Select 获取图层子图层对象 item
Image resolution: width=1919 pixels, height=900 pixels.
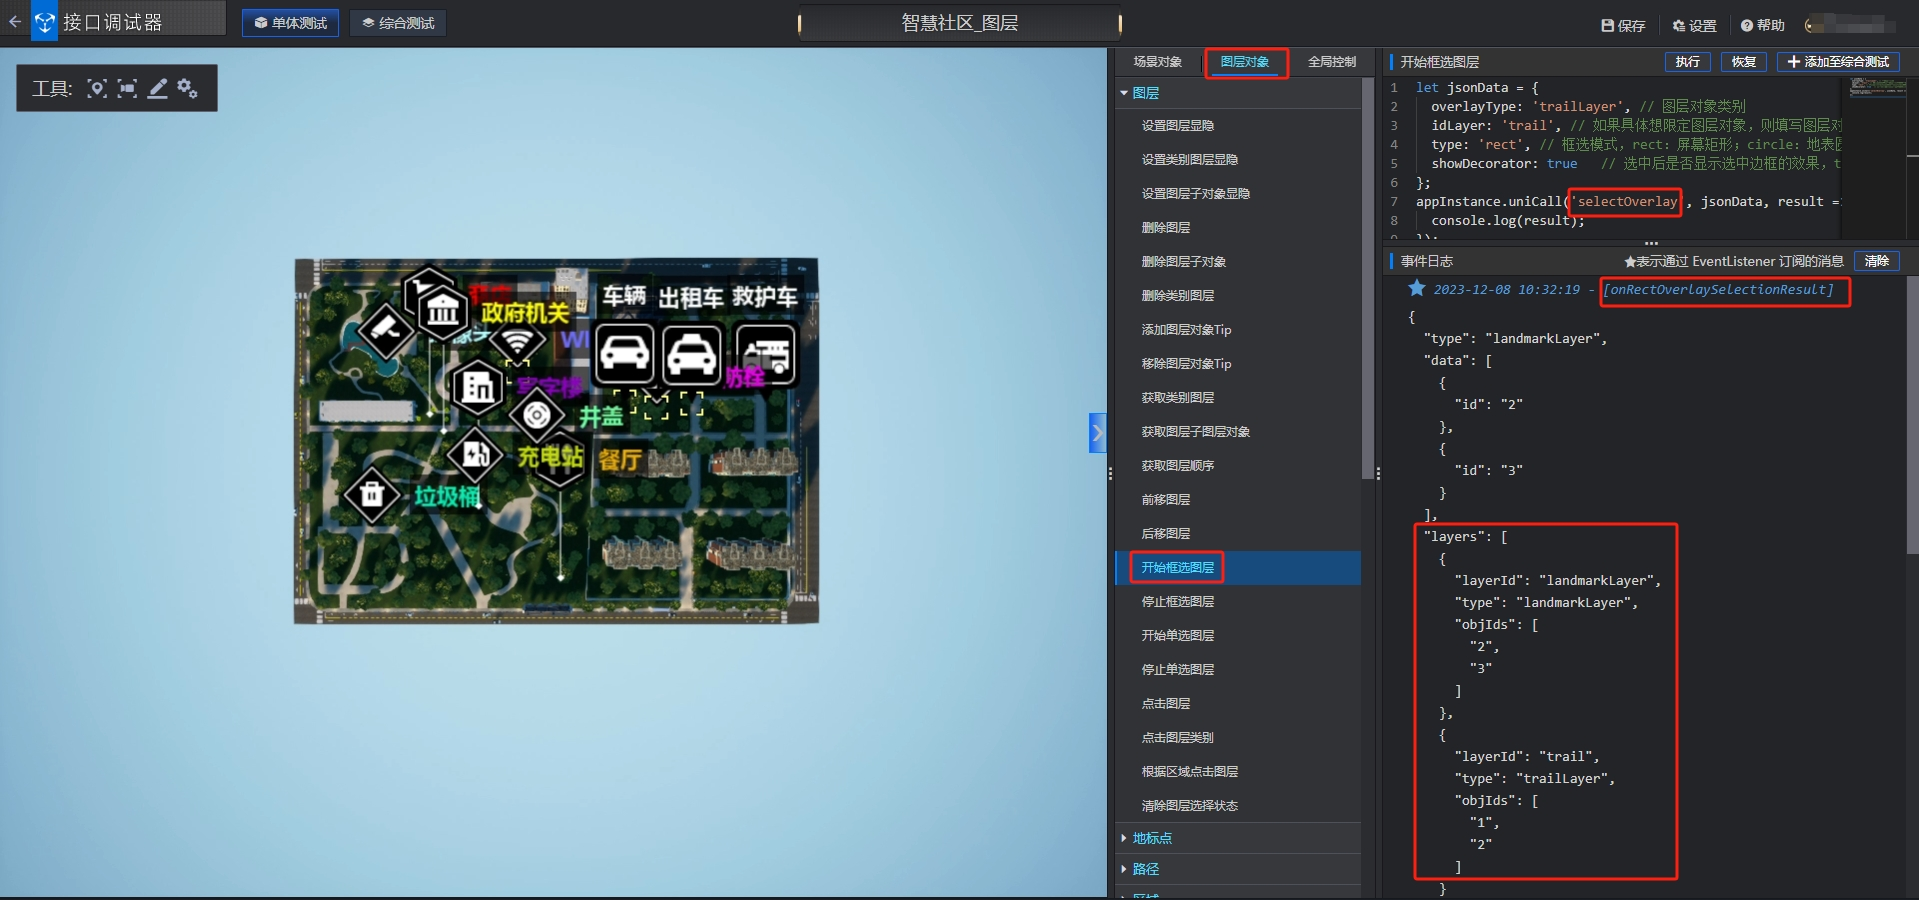[x=1238, y=432]
